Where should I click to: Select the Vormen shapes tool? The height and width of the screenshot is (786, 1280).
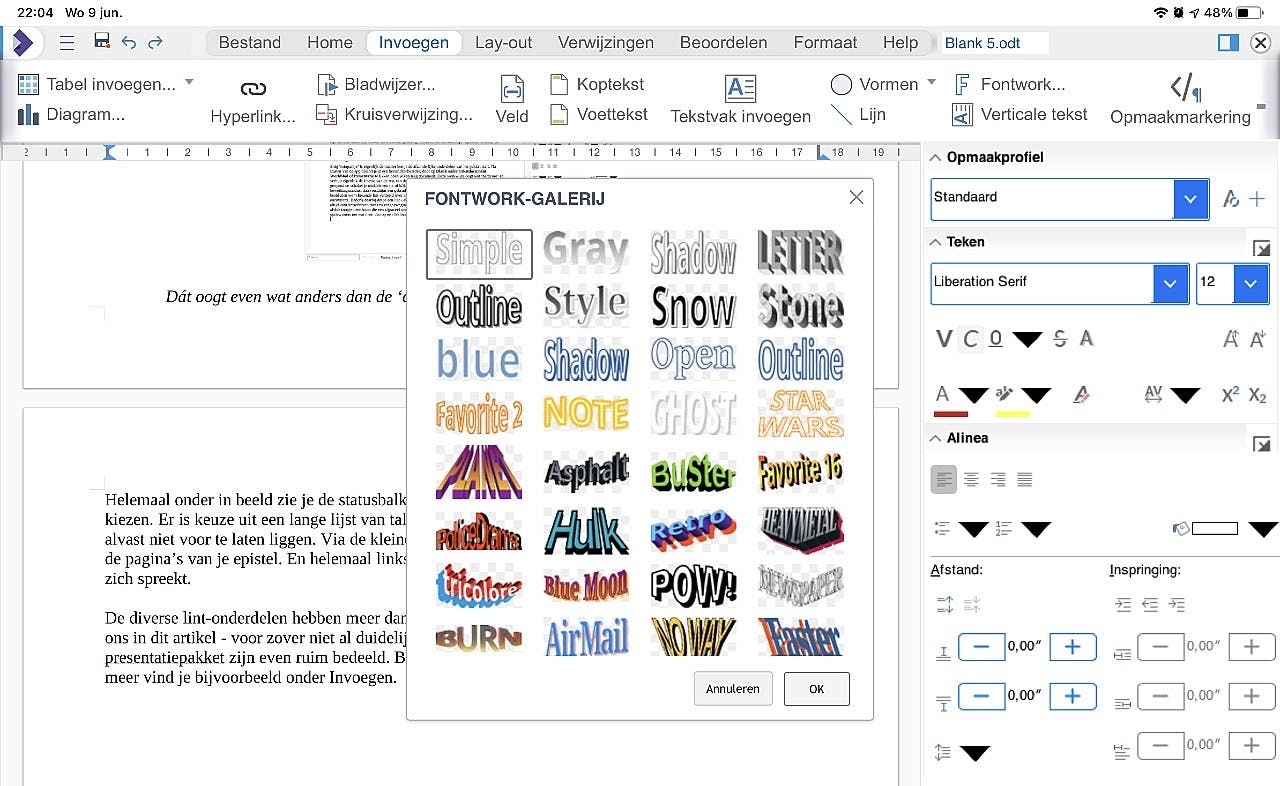click(x=875, y=84)
